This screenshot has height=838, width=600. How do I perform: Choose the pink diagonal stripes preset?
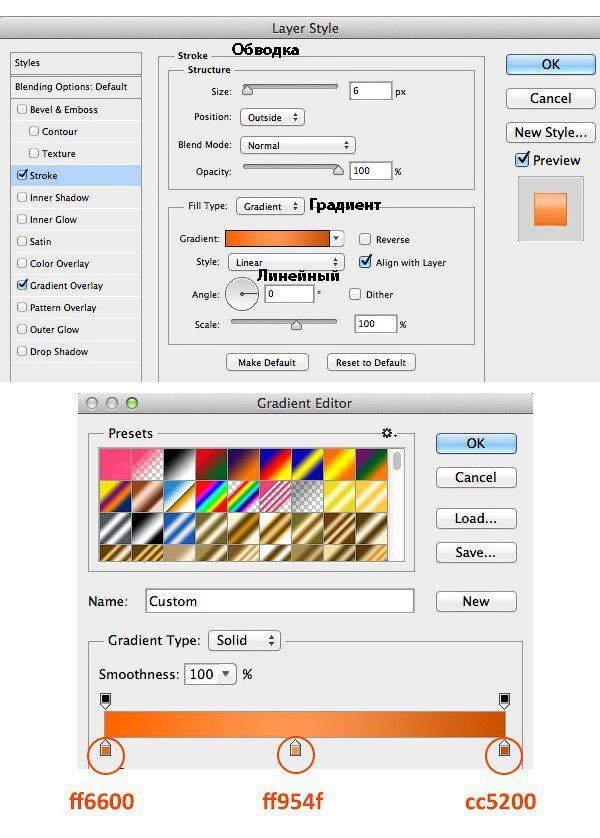pyautogui.click(x=275, y=496)
